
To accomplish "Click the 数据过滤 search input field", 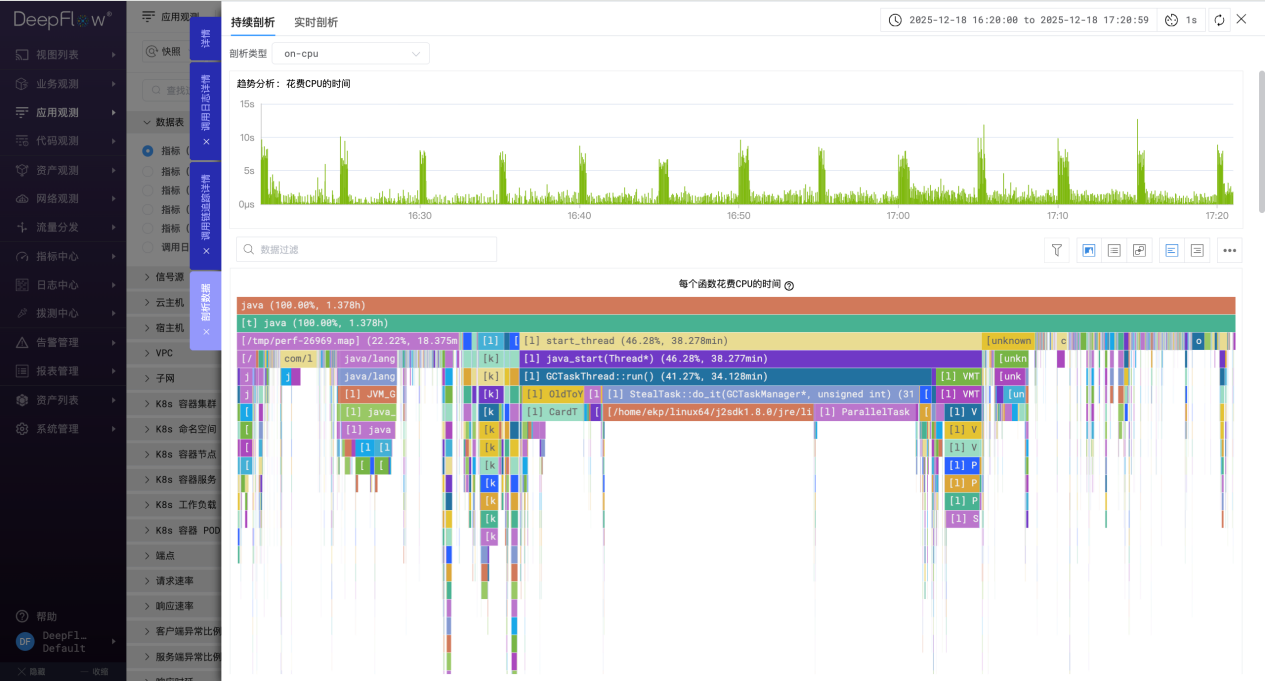I will point(366,250).
